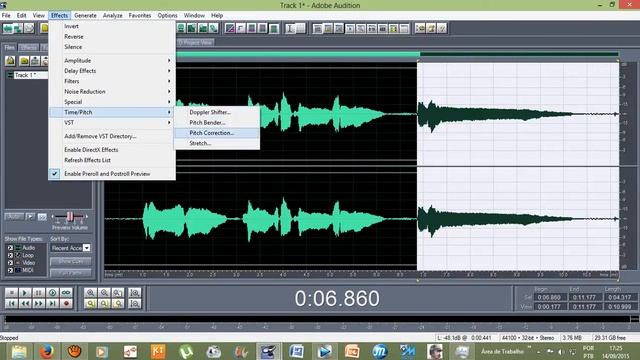
Task: Select Time/Pitch in Effects menu
Action: (112, 112)
